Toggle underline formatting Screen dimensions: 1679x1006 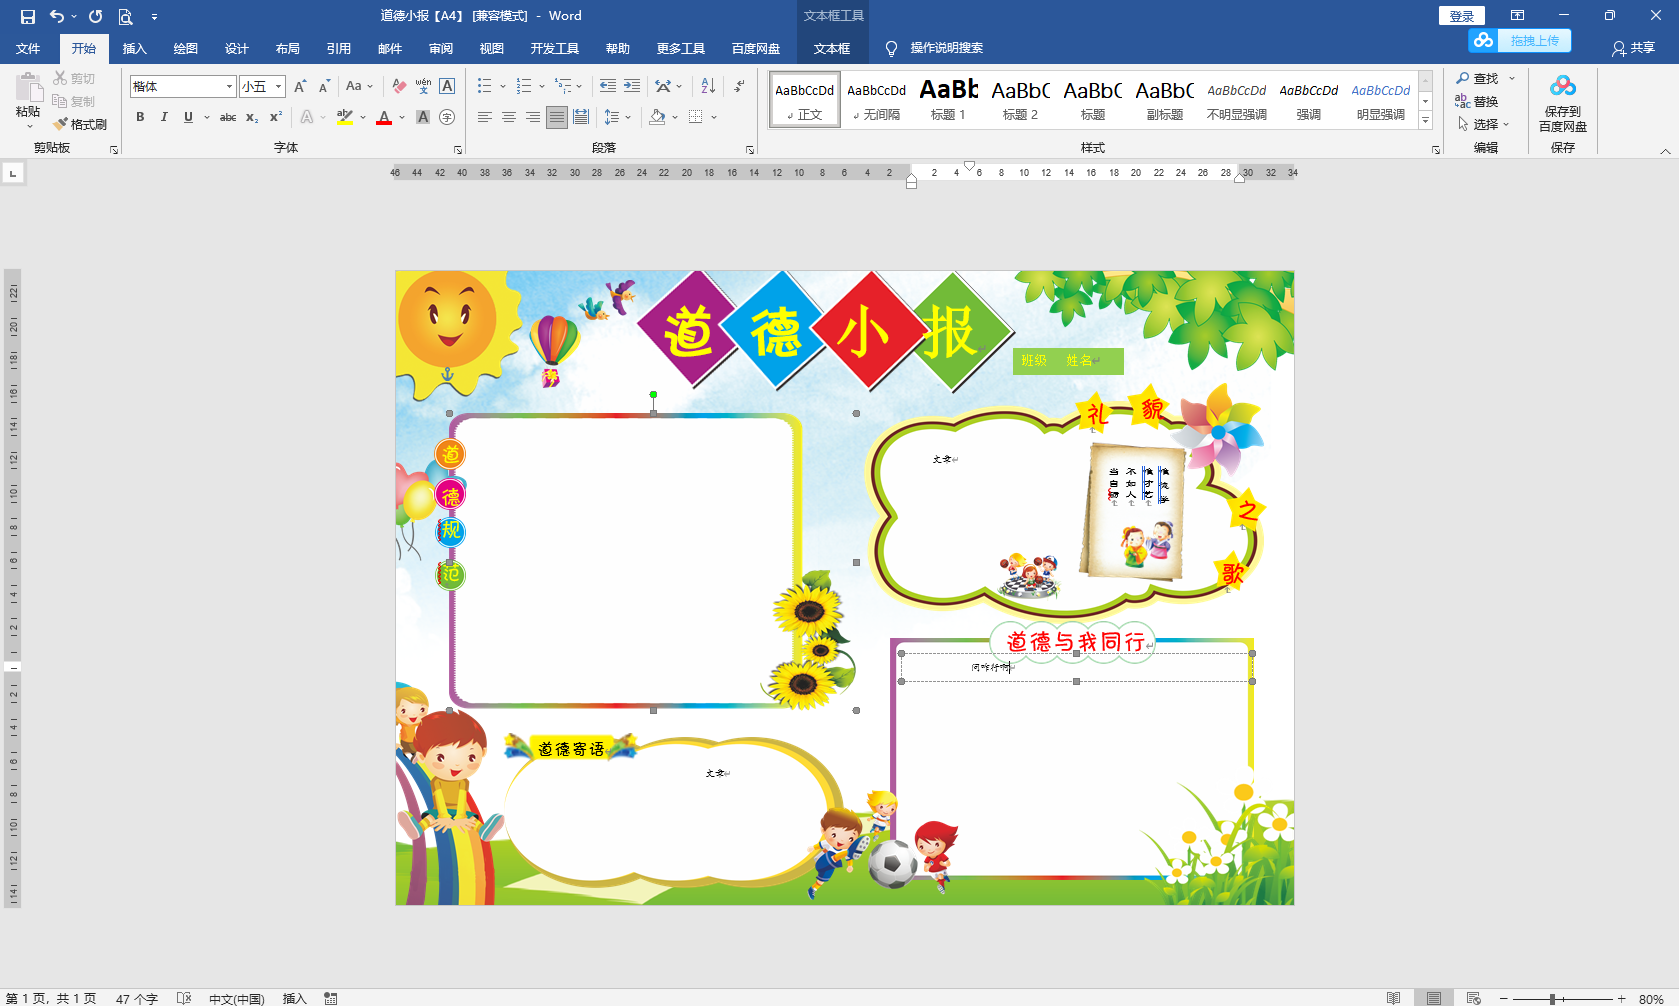coord(188,117)
